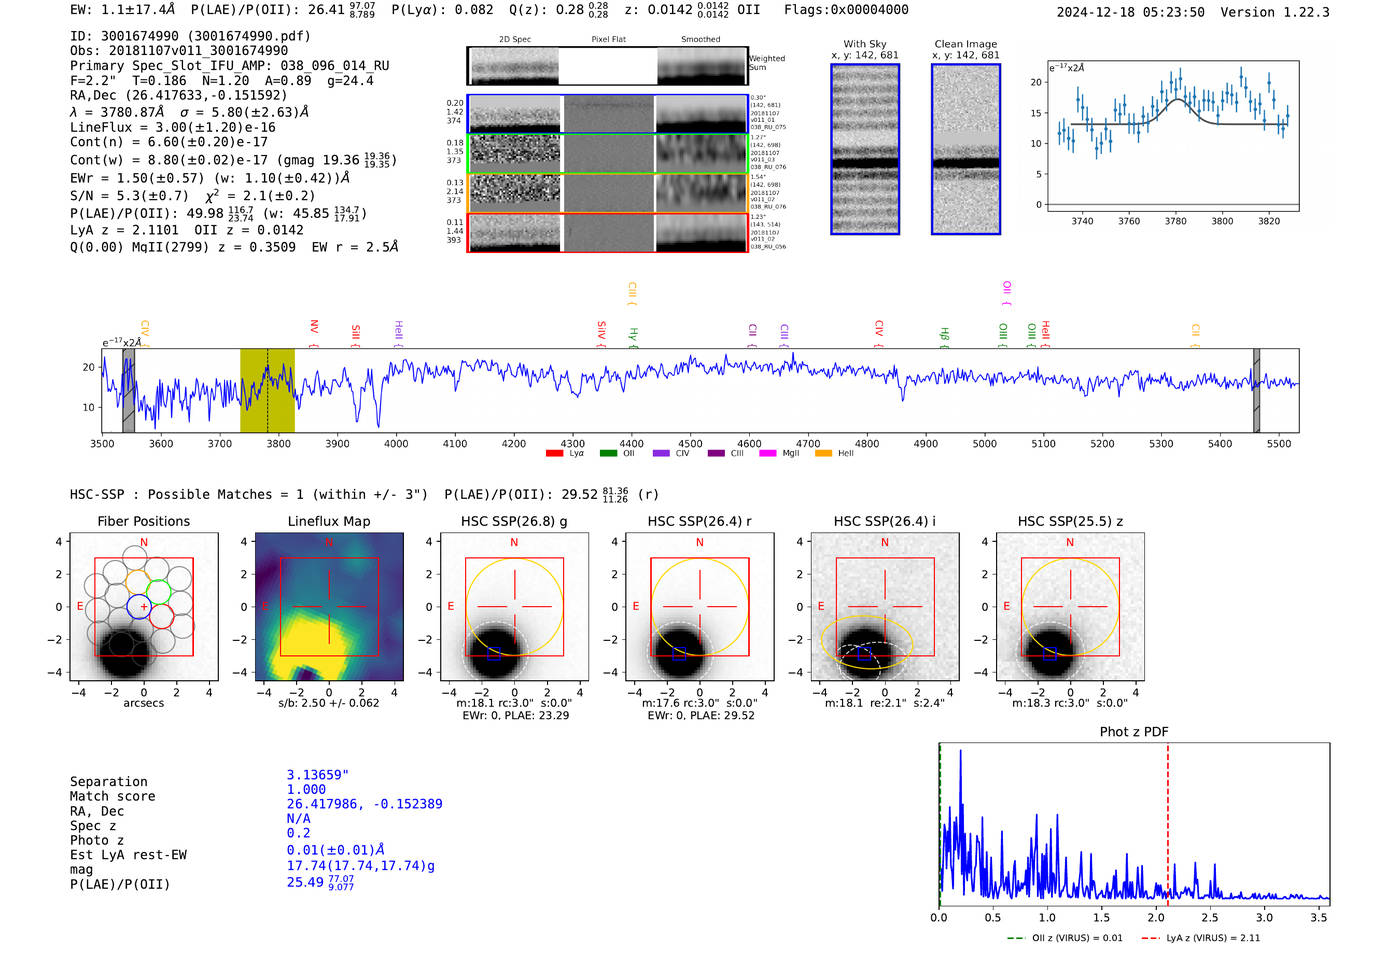Click the Pixel Flat column header
Screen dimensions: 1400x953
click(x=609, y=40)
